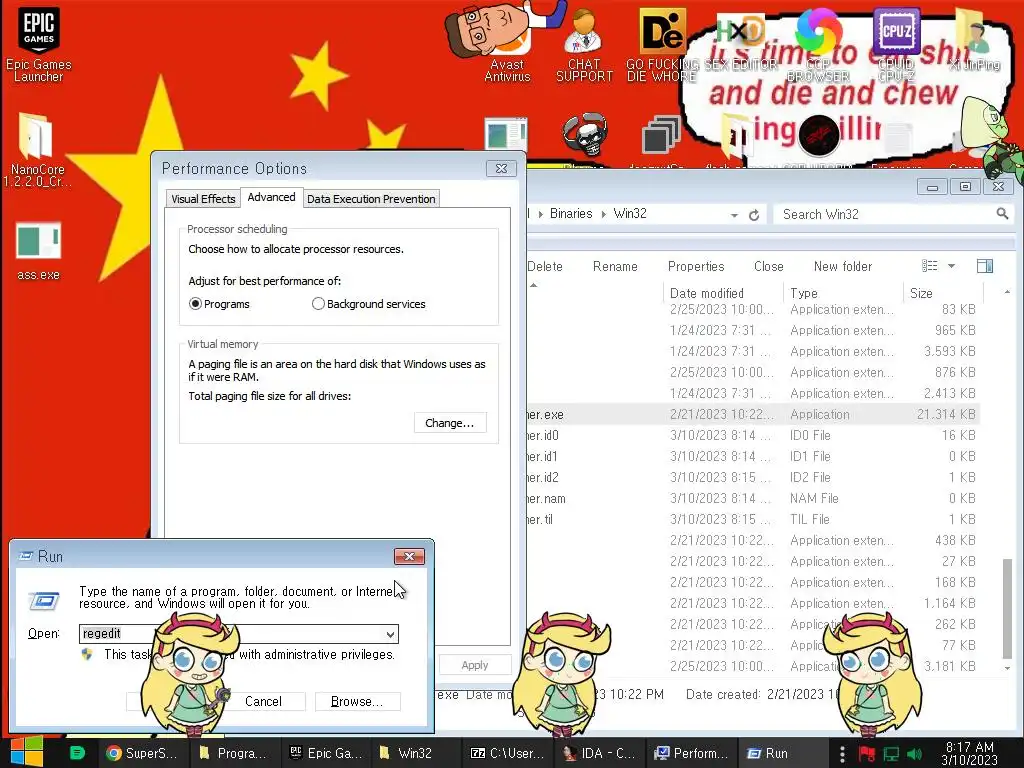Select the 'her.til' file row
This screenshot has width=1024, height=768.
(x=753, y=519)
